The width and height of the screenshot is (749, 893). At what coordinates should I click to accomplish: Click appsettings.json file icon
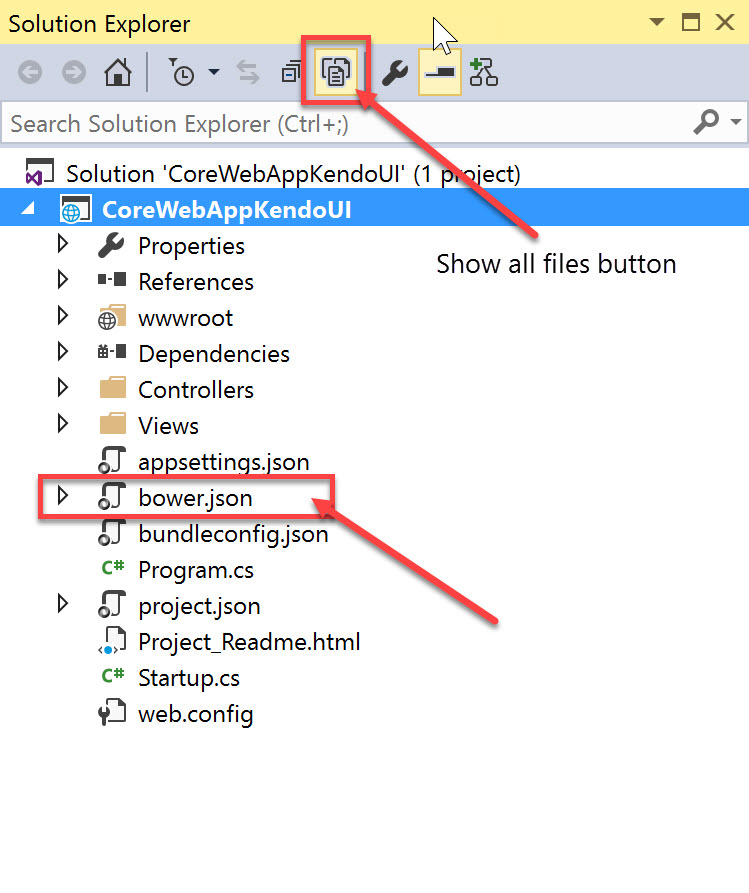pos(112,461)
